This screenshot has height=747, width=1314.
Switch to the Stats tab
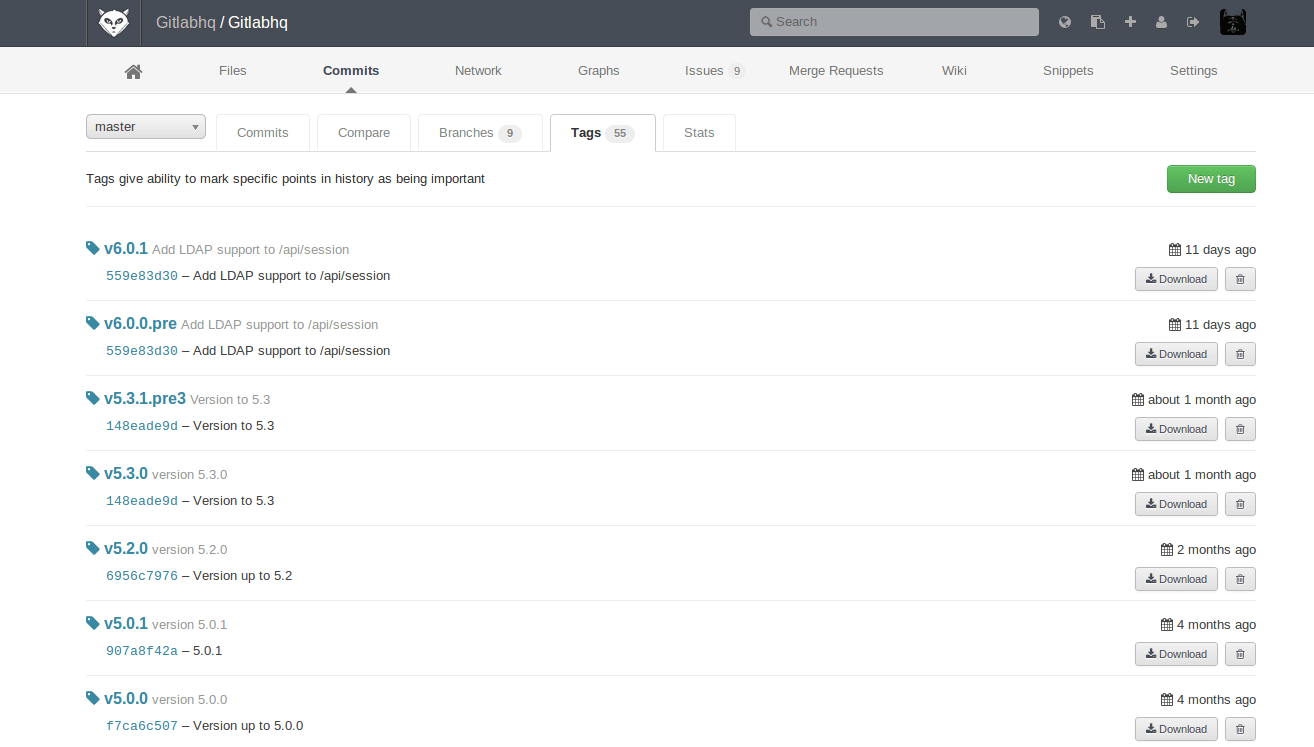point(698,132)
